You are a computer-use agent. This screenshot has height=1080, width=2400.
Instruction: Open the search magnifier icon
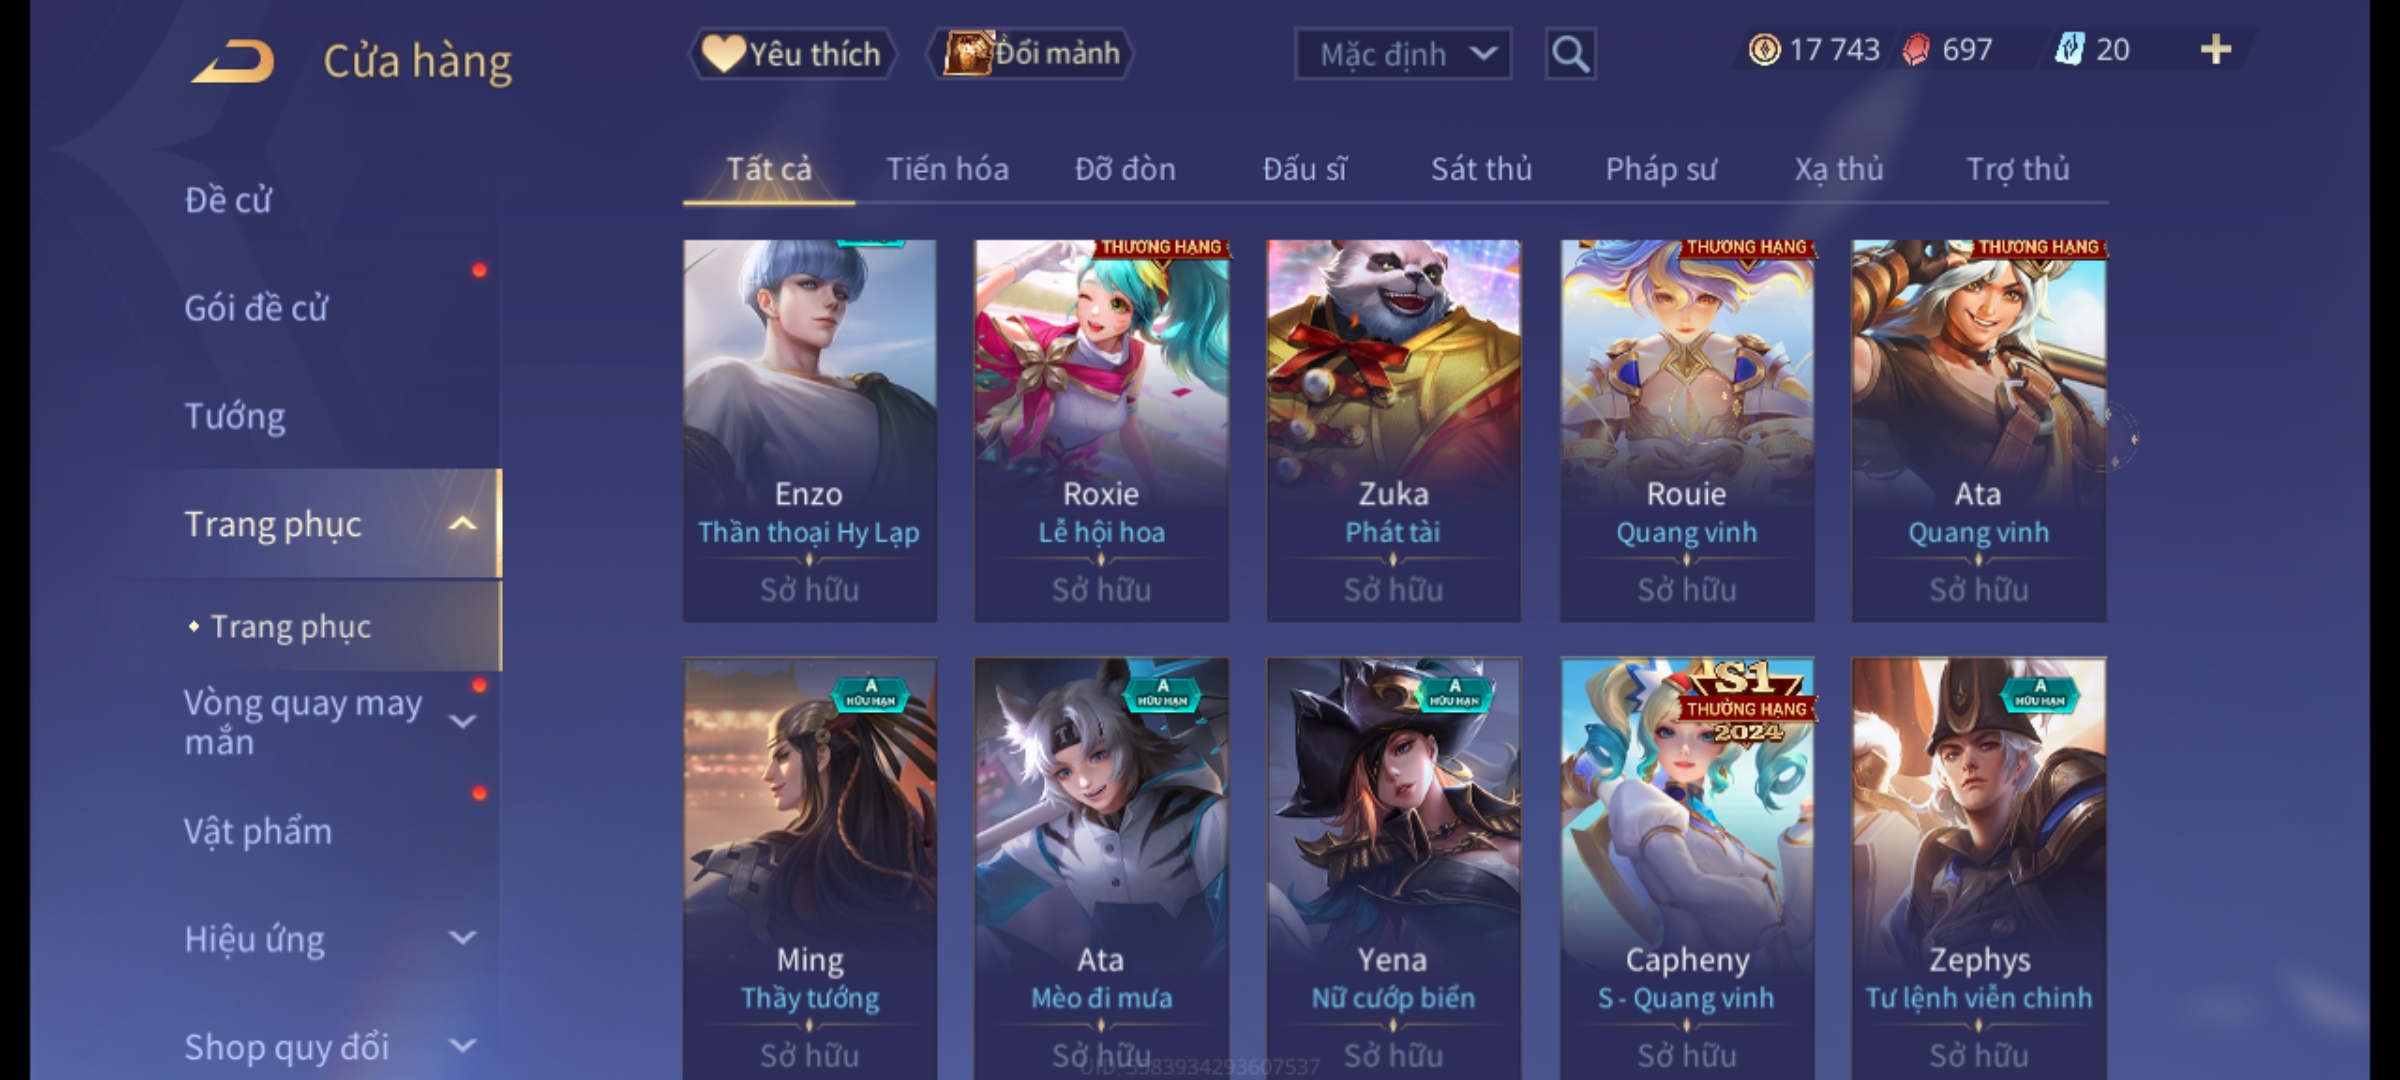(x=1570, y=54)
